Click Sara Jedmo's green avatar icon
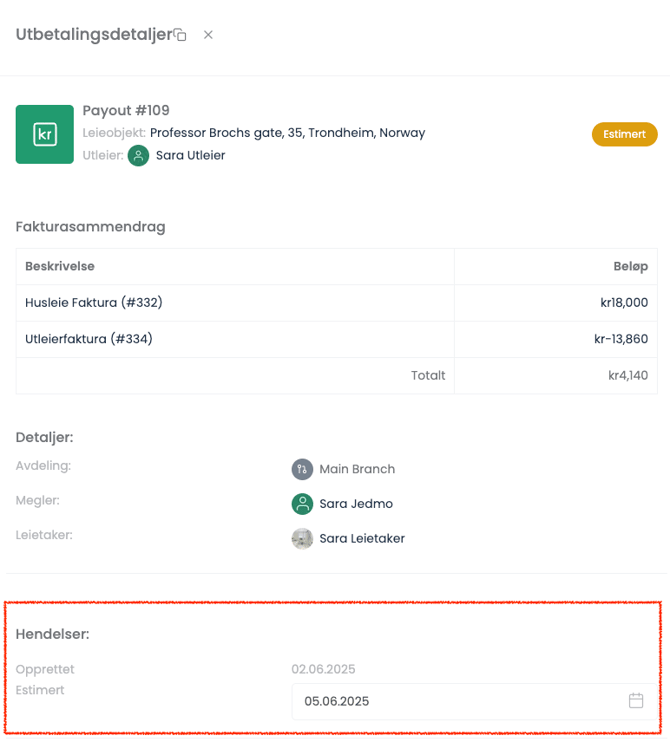This screenshot has width=670, height=755. (302, 504)
